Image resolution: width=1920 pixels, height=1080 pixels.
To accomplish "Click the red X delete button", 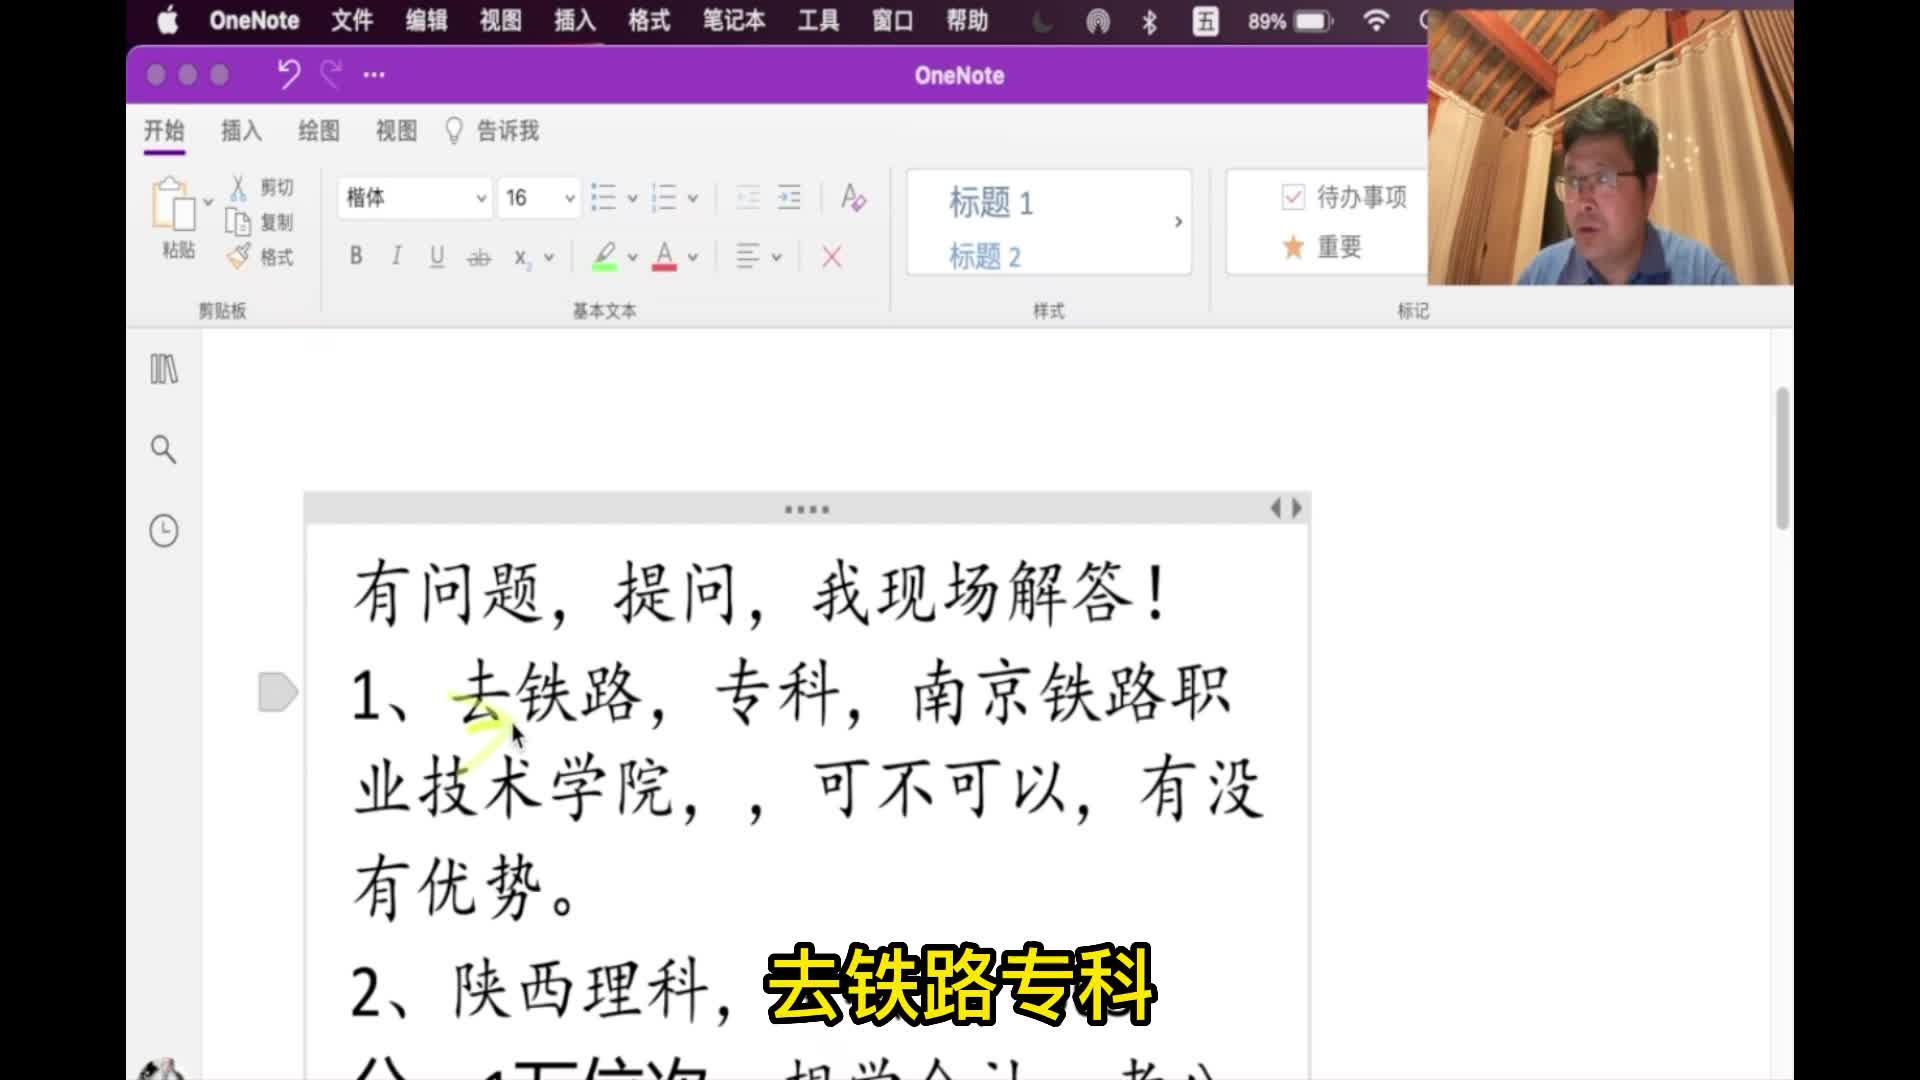I will [x=831, y=257].
